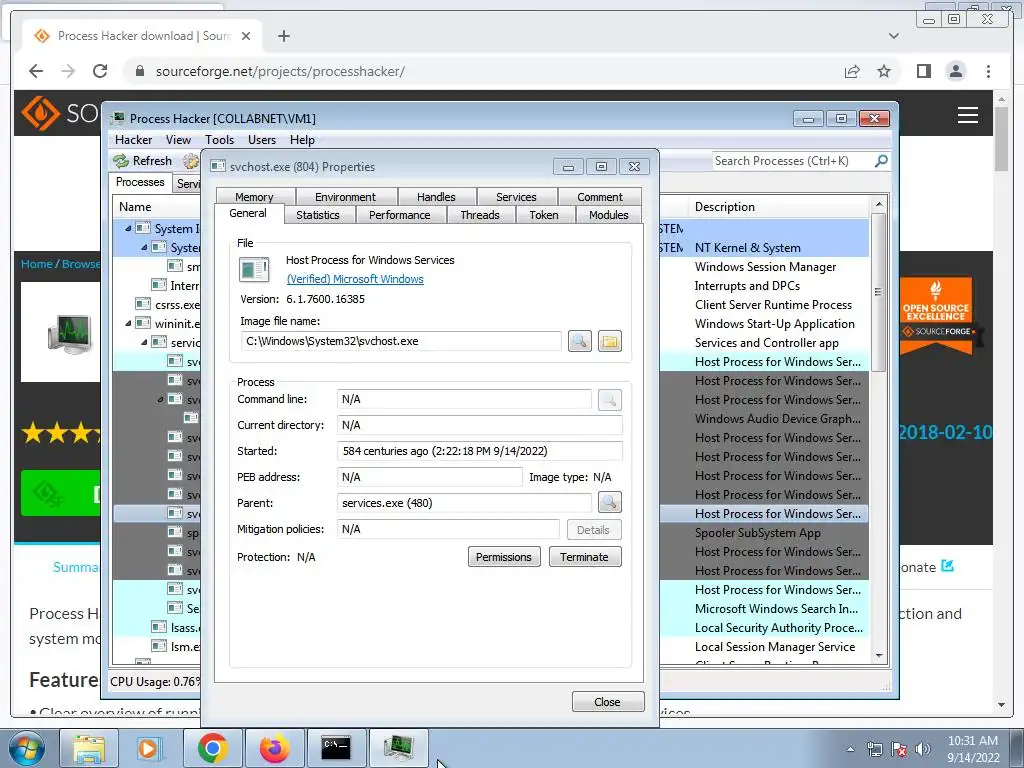1024x768 pixels.
Task: Click the Windows Start orb
Action: tap(27, 748)
